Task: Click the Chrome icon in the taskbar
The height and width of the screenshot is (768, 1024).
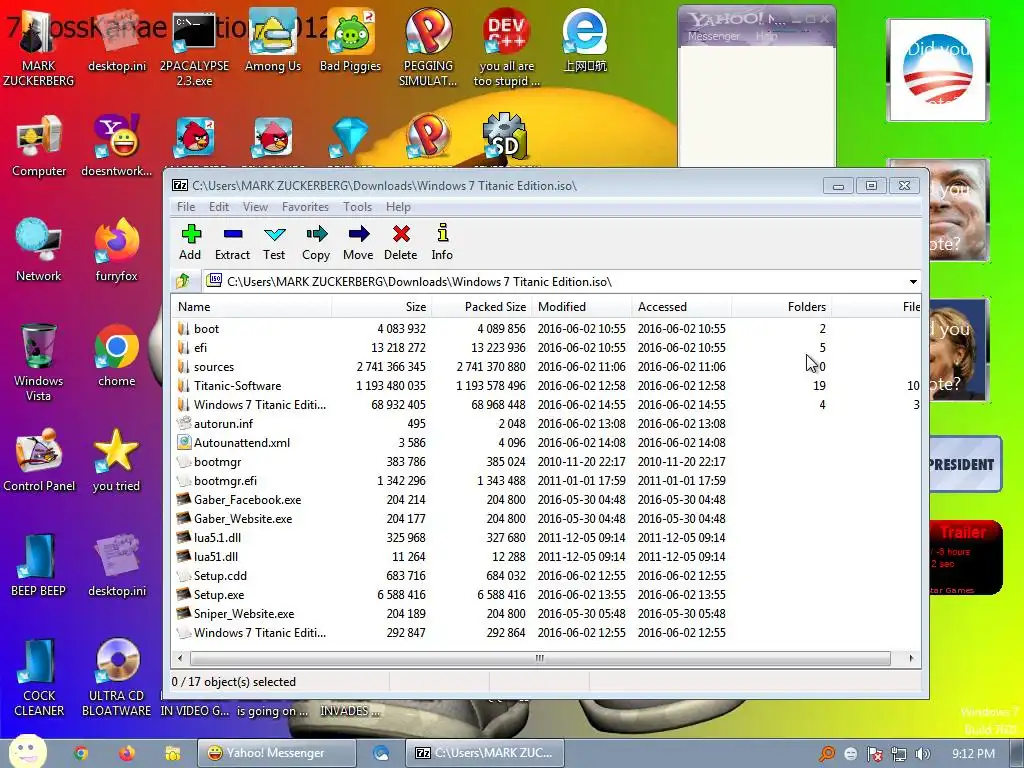Action: click(x=81, y=753)
